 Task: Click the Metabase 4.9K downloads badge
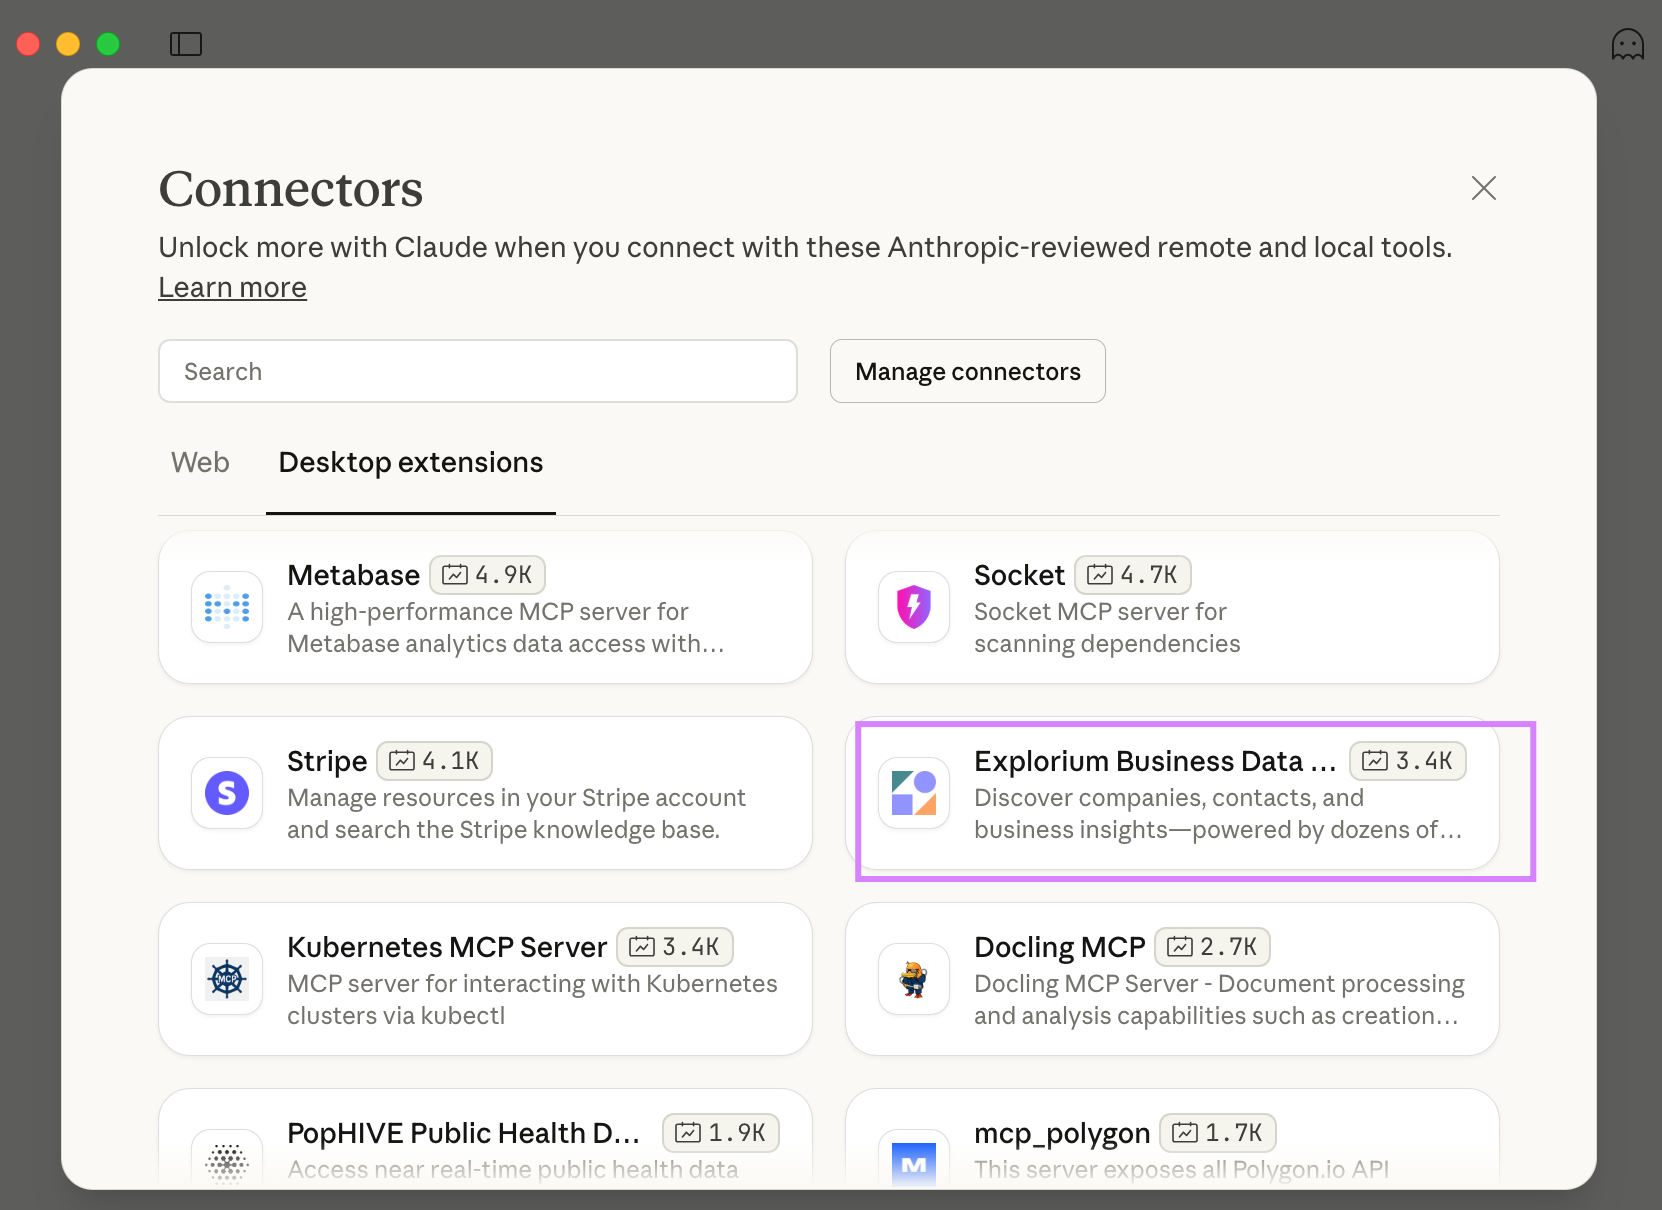[487, 575]
